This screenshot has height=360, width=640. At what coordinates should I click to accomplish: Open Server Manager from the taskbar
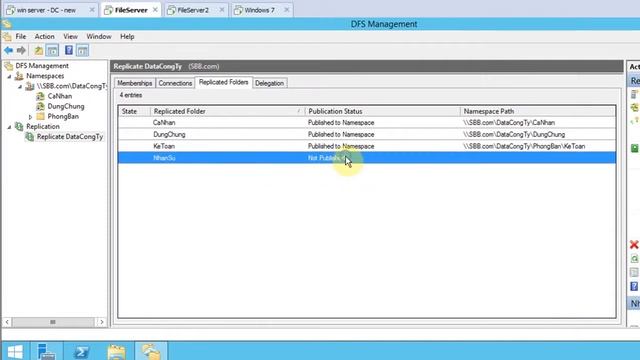(46, 351)
